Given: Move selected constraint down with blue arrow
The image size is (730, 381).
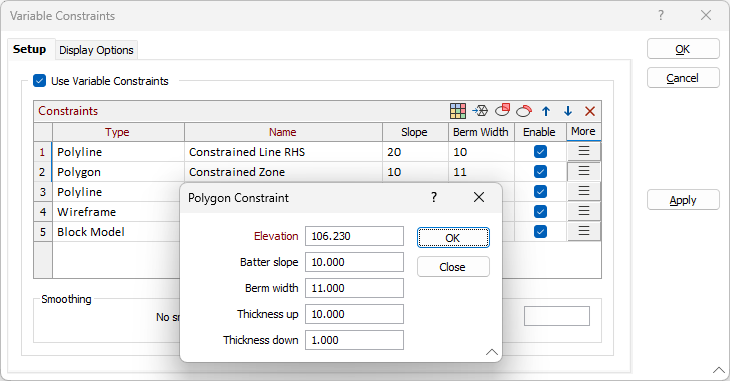Looking at the screenshot, I should pos(568,111).
